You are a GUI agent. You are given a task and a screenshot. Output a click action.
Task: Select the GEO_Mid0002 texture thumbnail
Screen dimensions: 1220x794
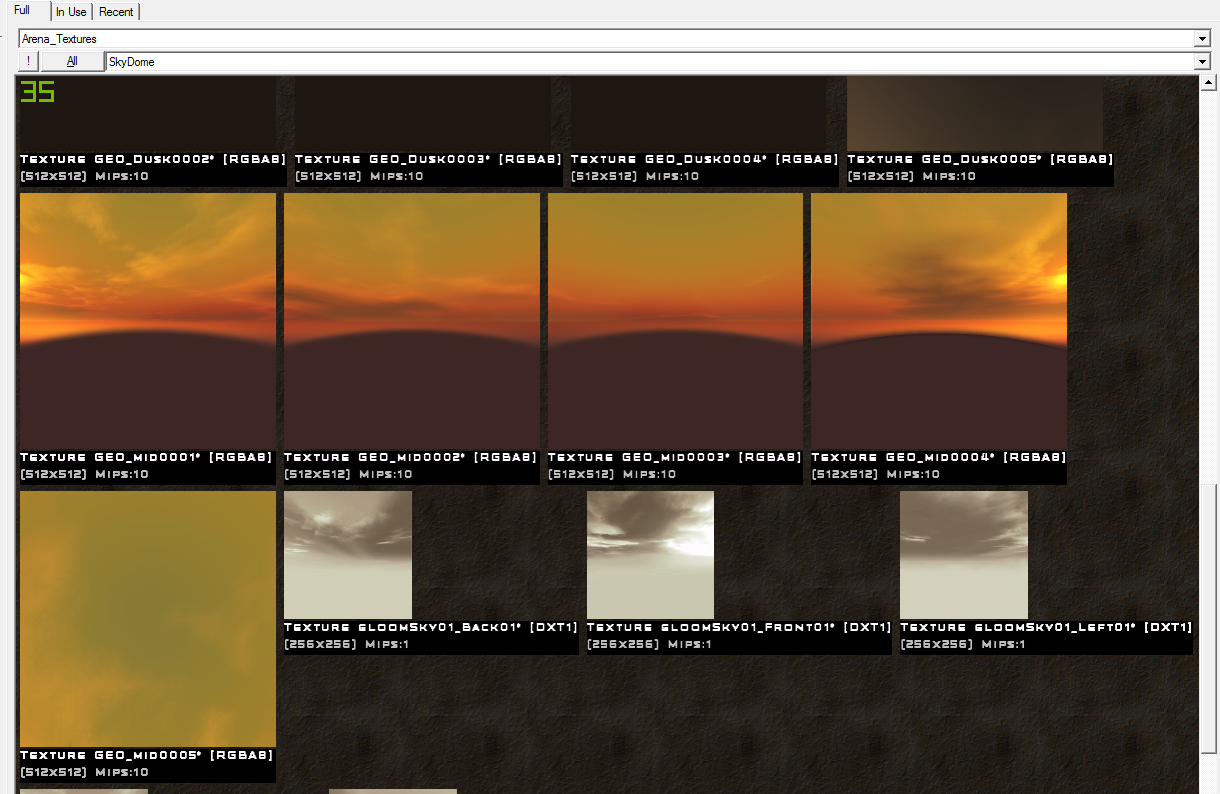point(411,318)
